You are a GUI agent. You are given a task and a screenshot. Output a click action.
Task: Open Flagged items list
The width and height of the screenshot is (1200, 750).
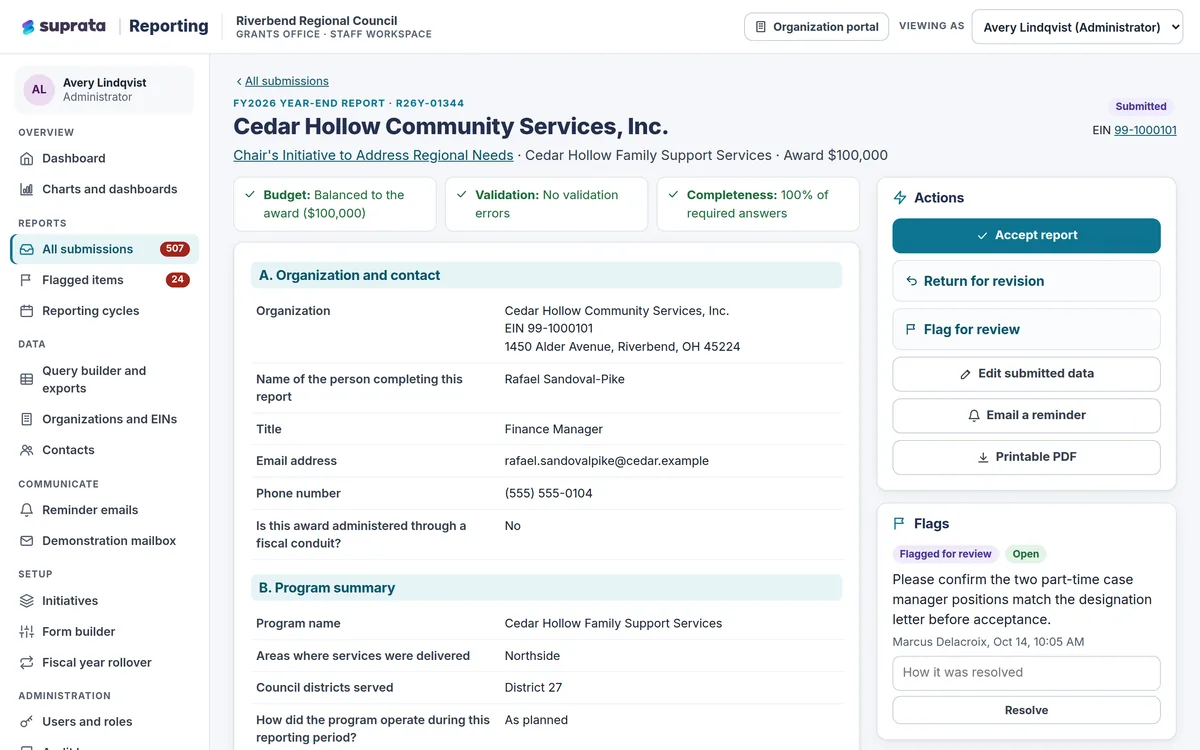(105, 280)
